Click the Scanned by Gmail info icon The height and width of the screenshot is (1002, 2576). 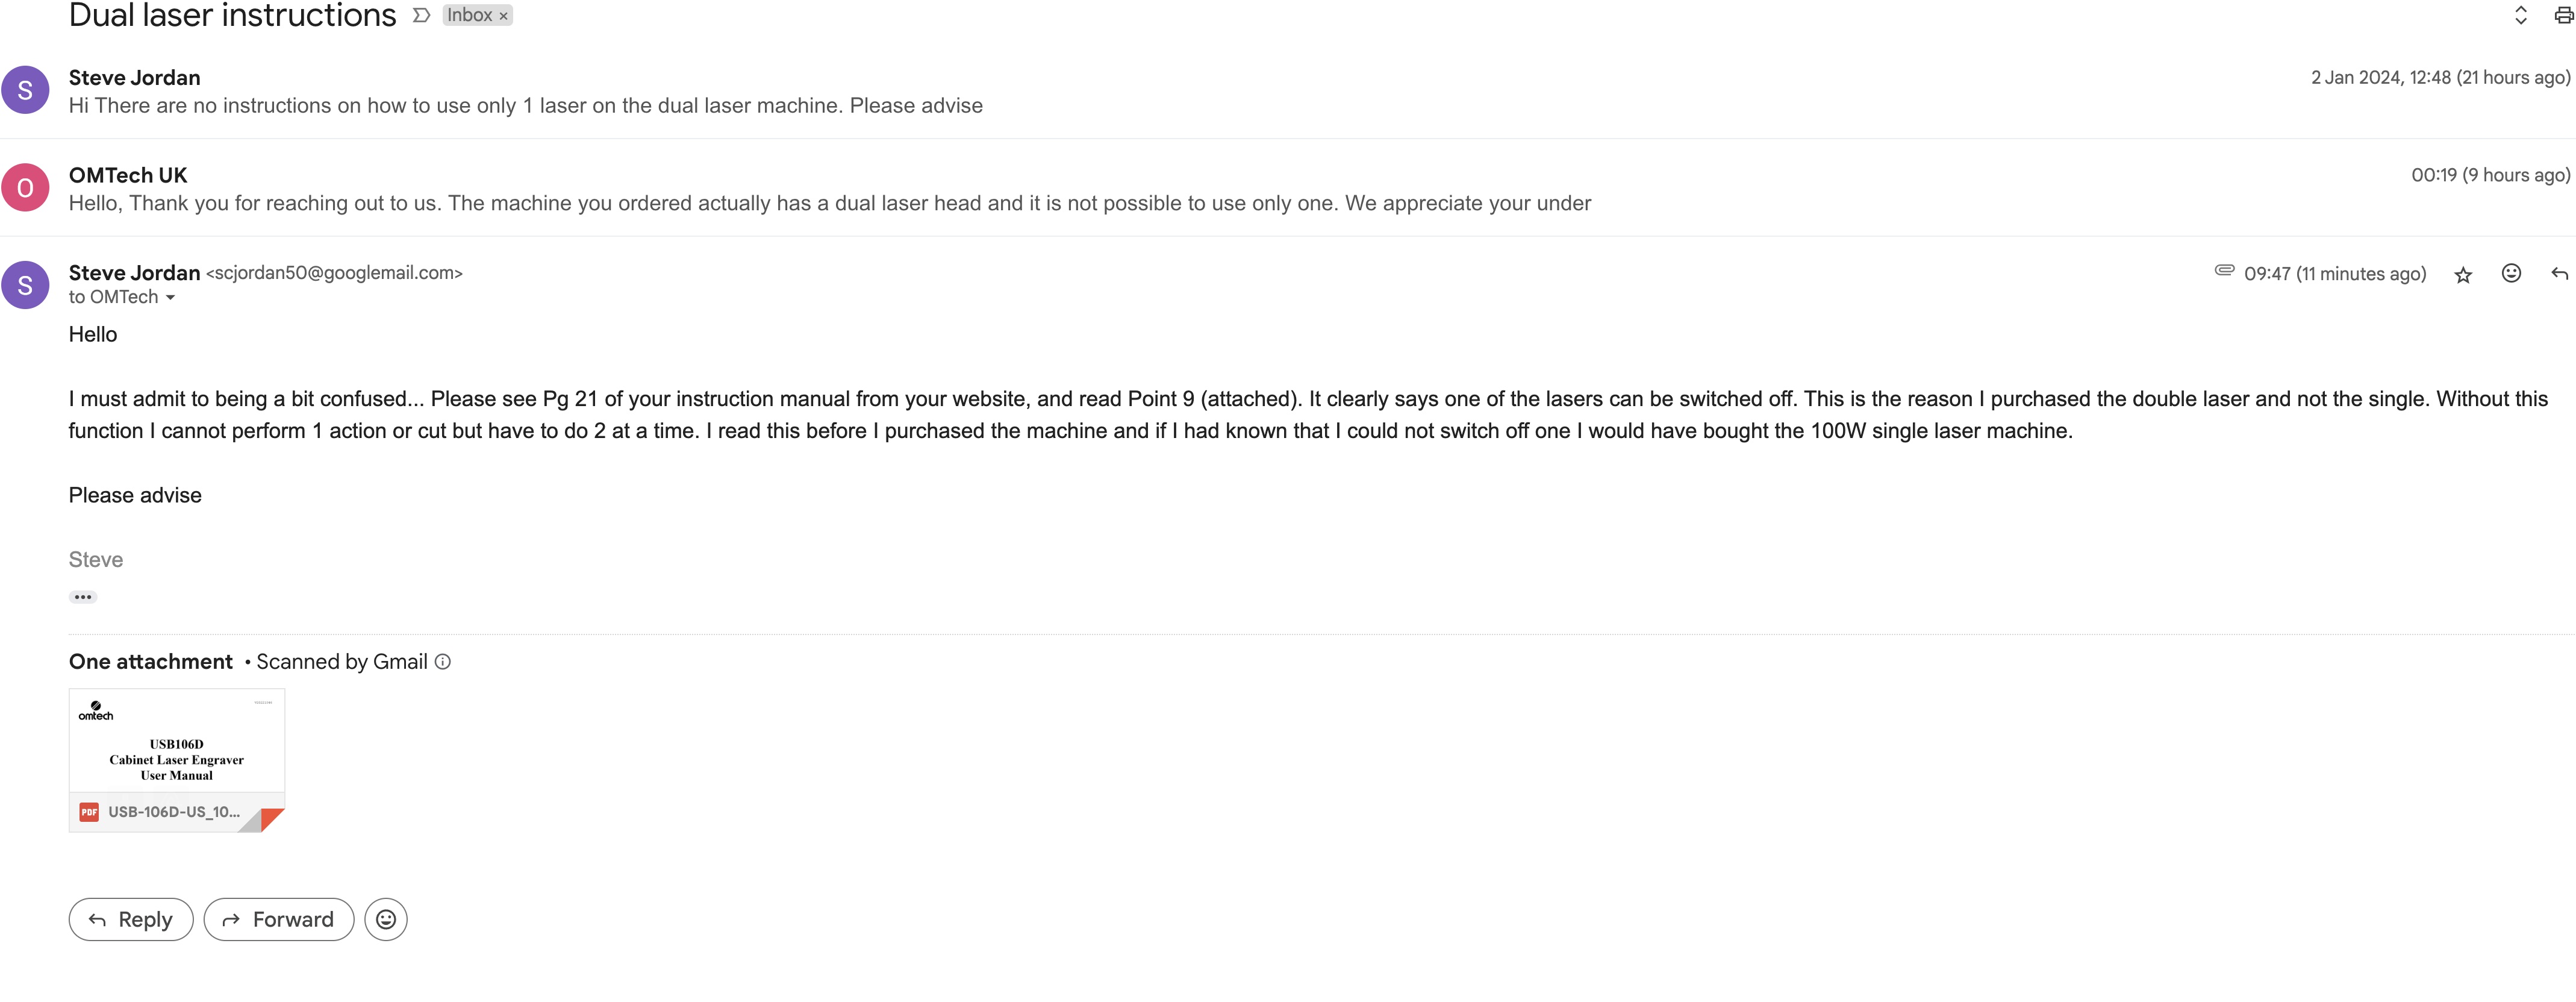coord(443,662)
